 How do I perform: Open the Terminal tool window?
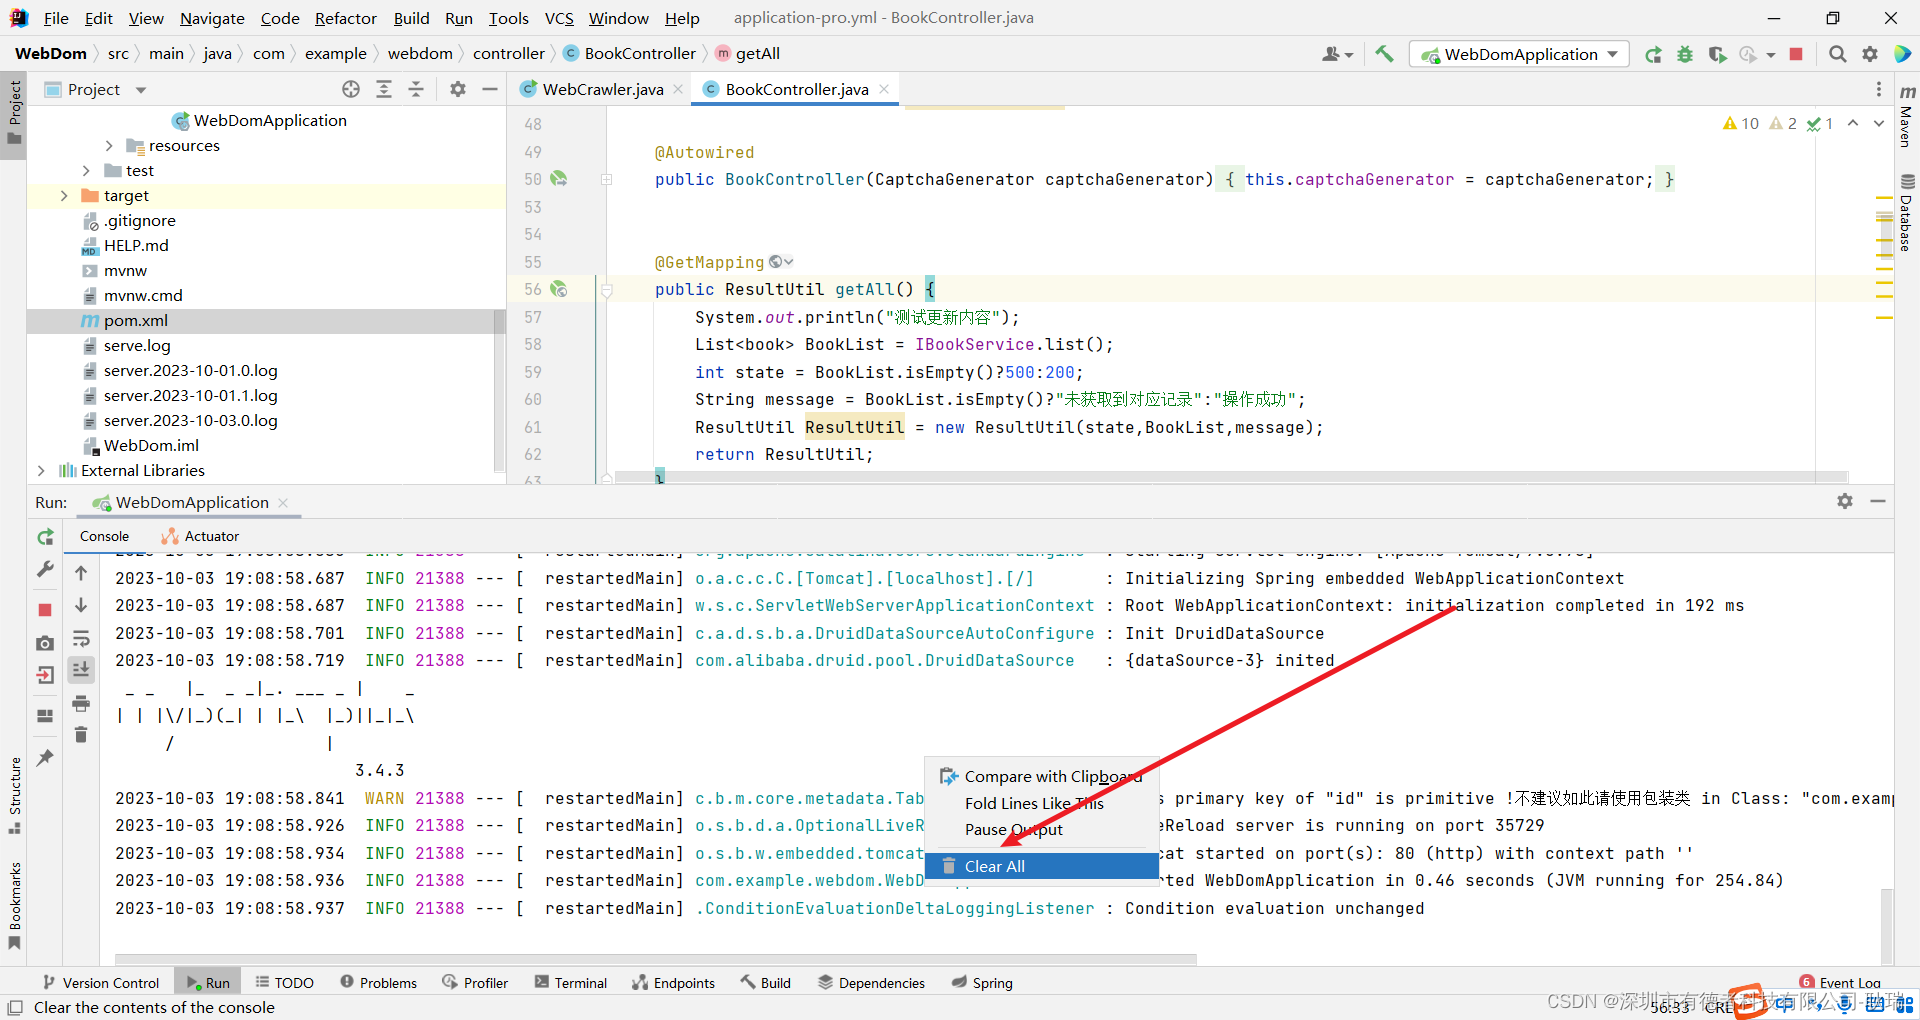coord(571,983)
